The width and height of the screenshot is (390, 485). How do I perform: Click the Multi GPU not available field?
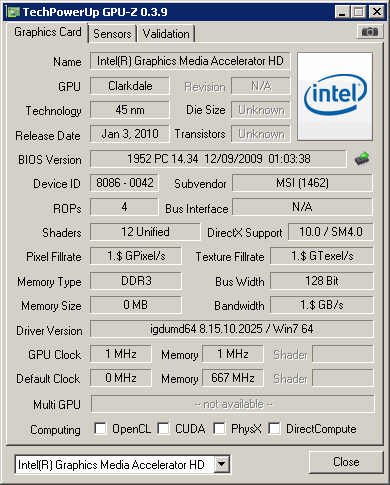point(233,404)
